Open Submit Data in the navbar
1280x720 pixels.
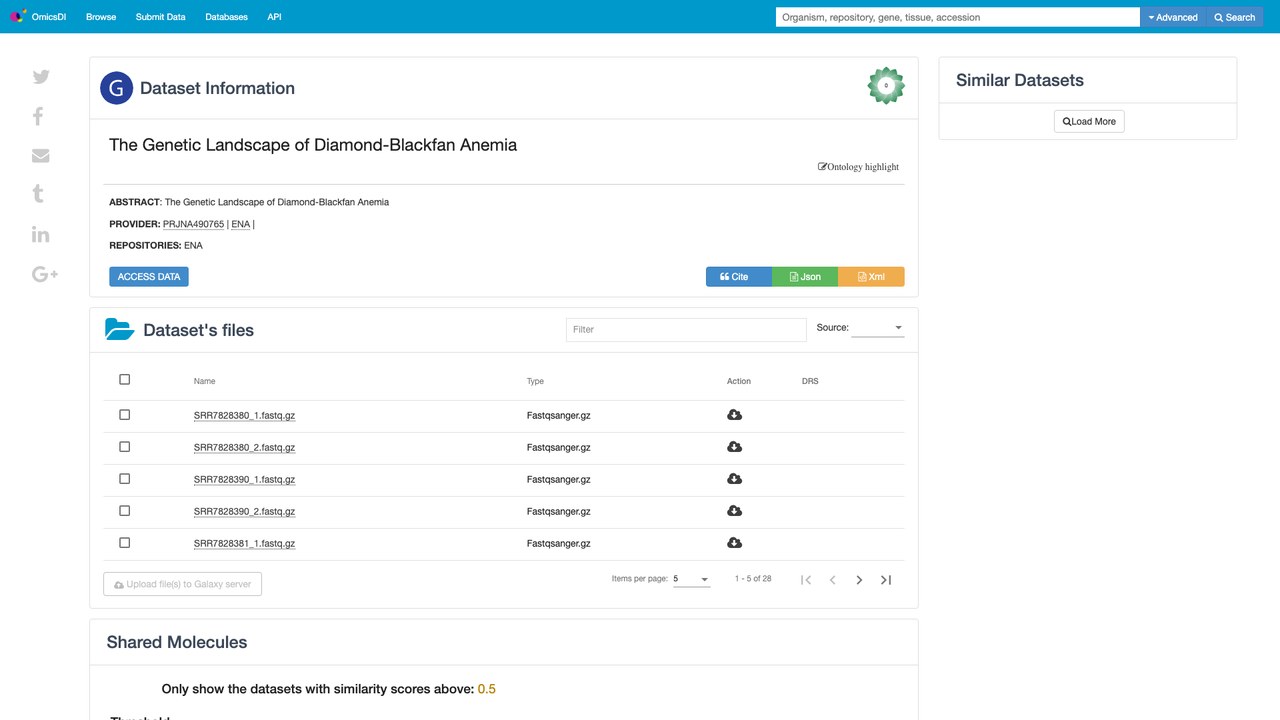[x=161, y=17]
